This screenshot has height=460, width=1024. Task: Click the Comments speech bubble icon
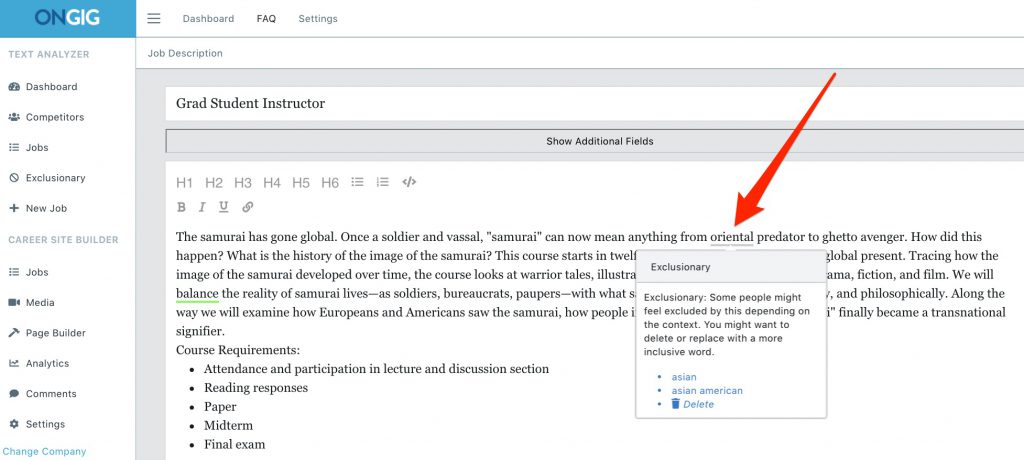[14, 393]
